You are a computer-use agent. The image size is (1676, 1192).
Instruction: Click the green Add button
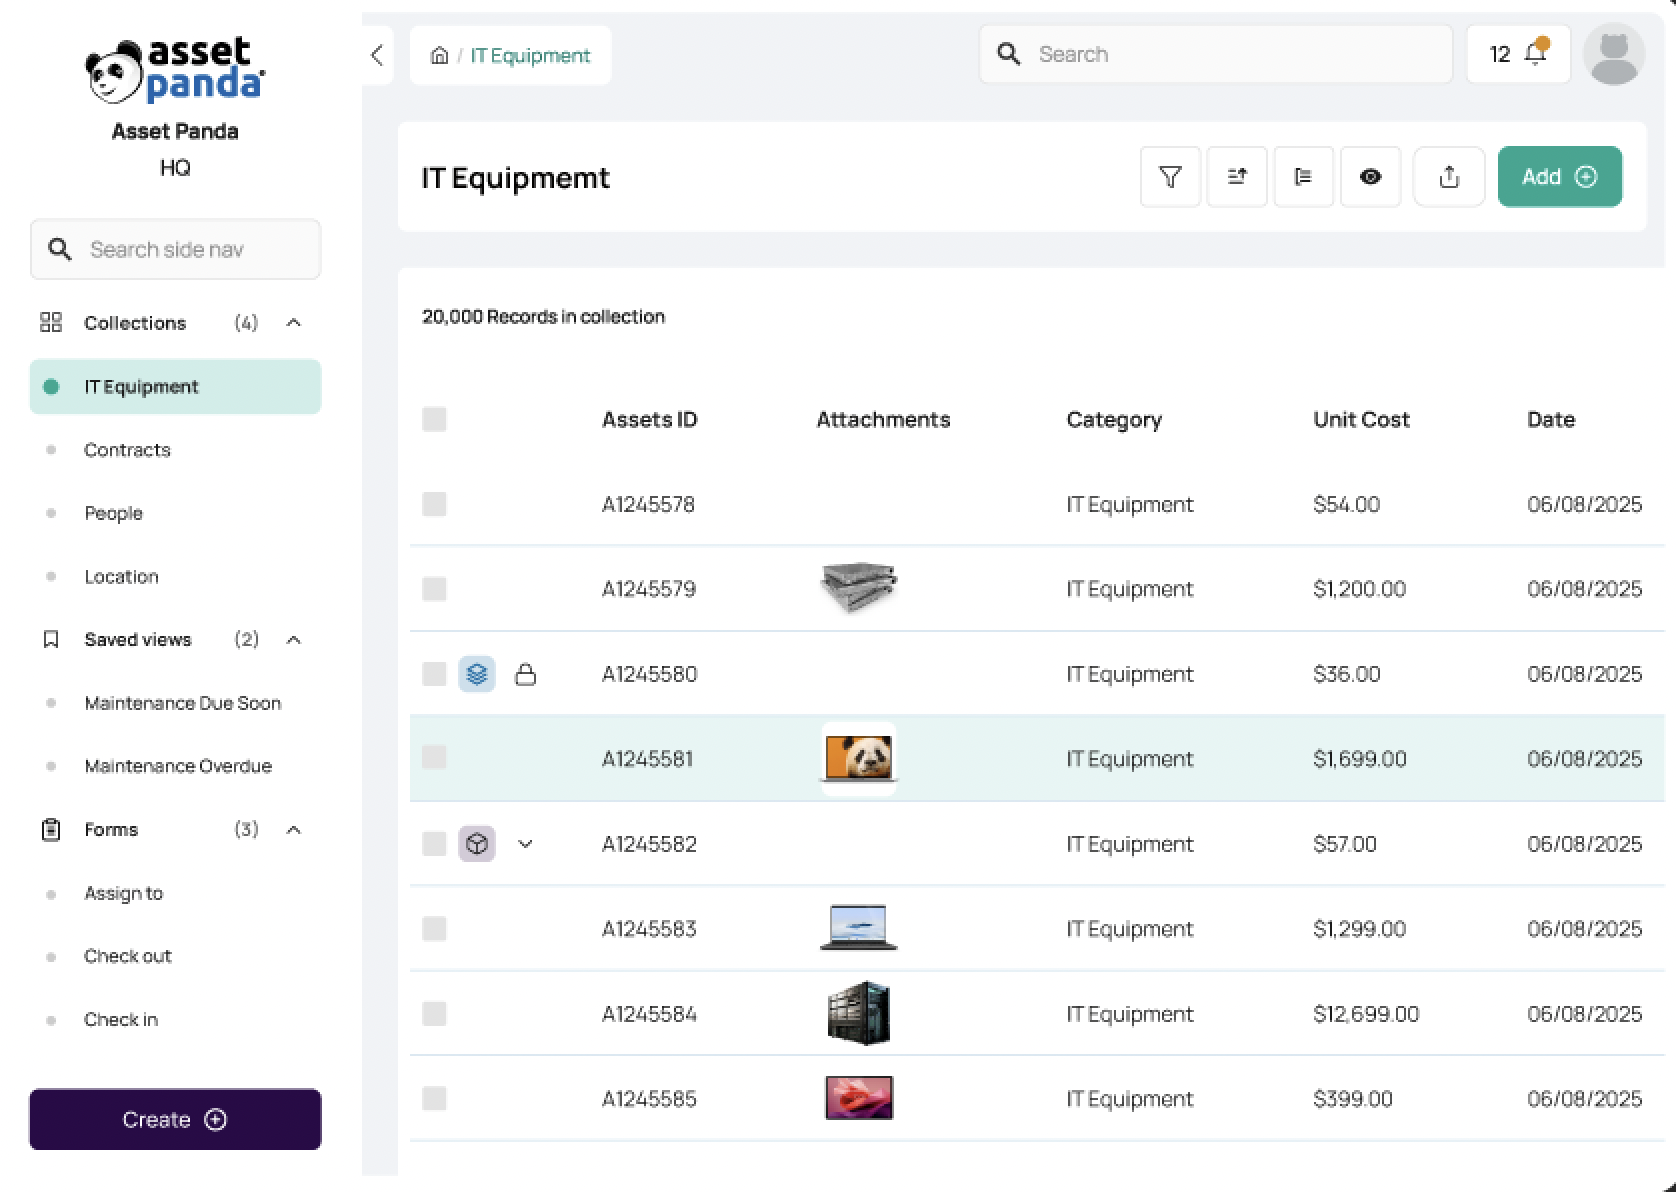click(x=1559, y=177)
